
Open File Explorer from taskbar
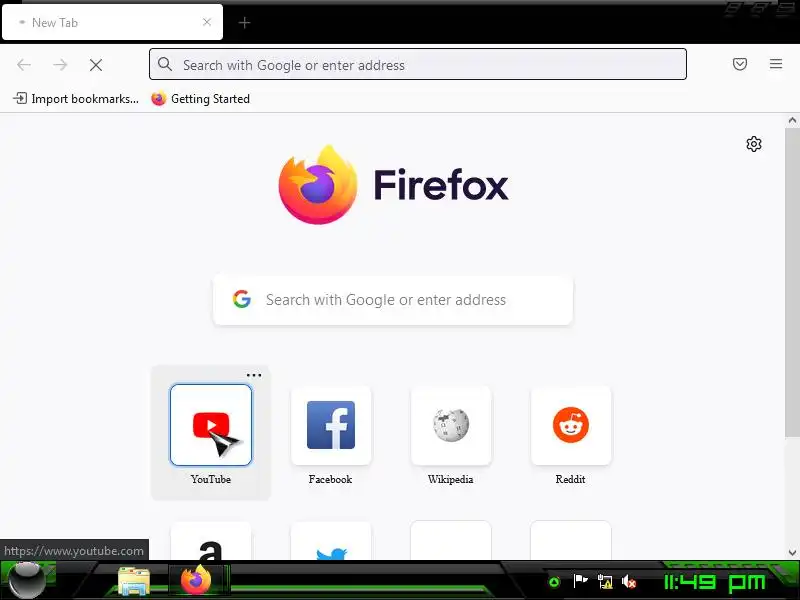tap(134, 581)
